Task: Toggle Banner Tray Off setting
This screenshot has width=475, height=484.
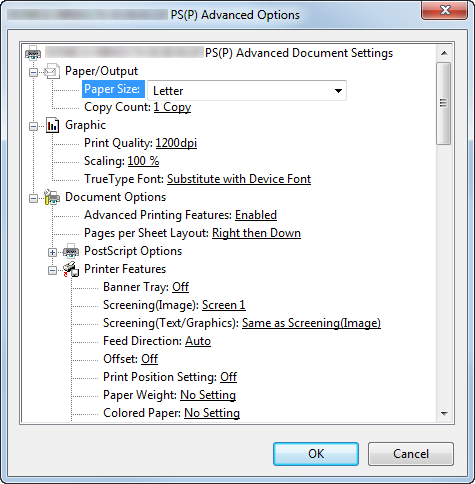Action: pos(180,287)
